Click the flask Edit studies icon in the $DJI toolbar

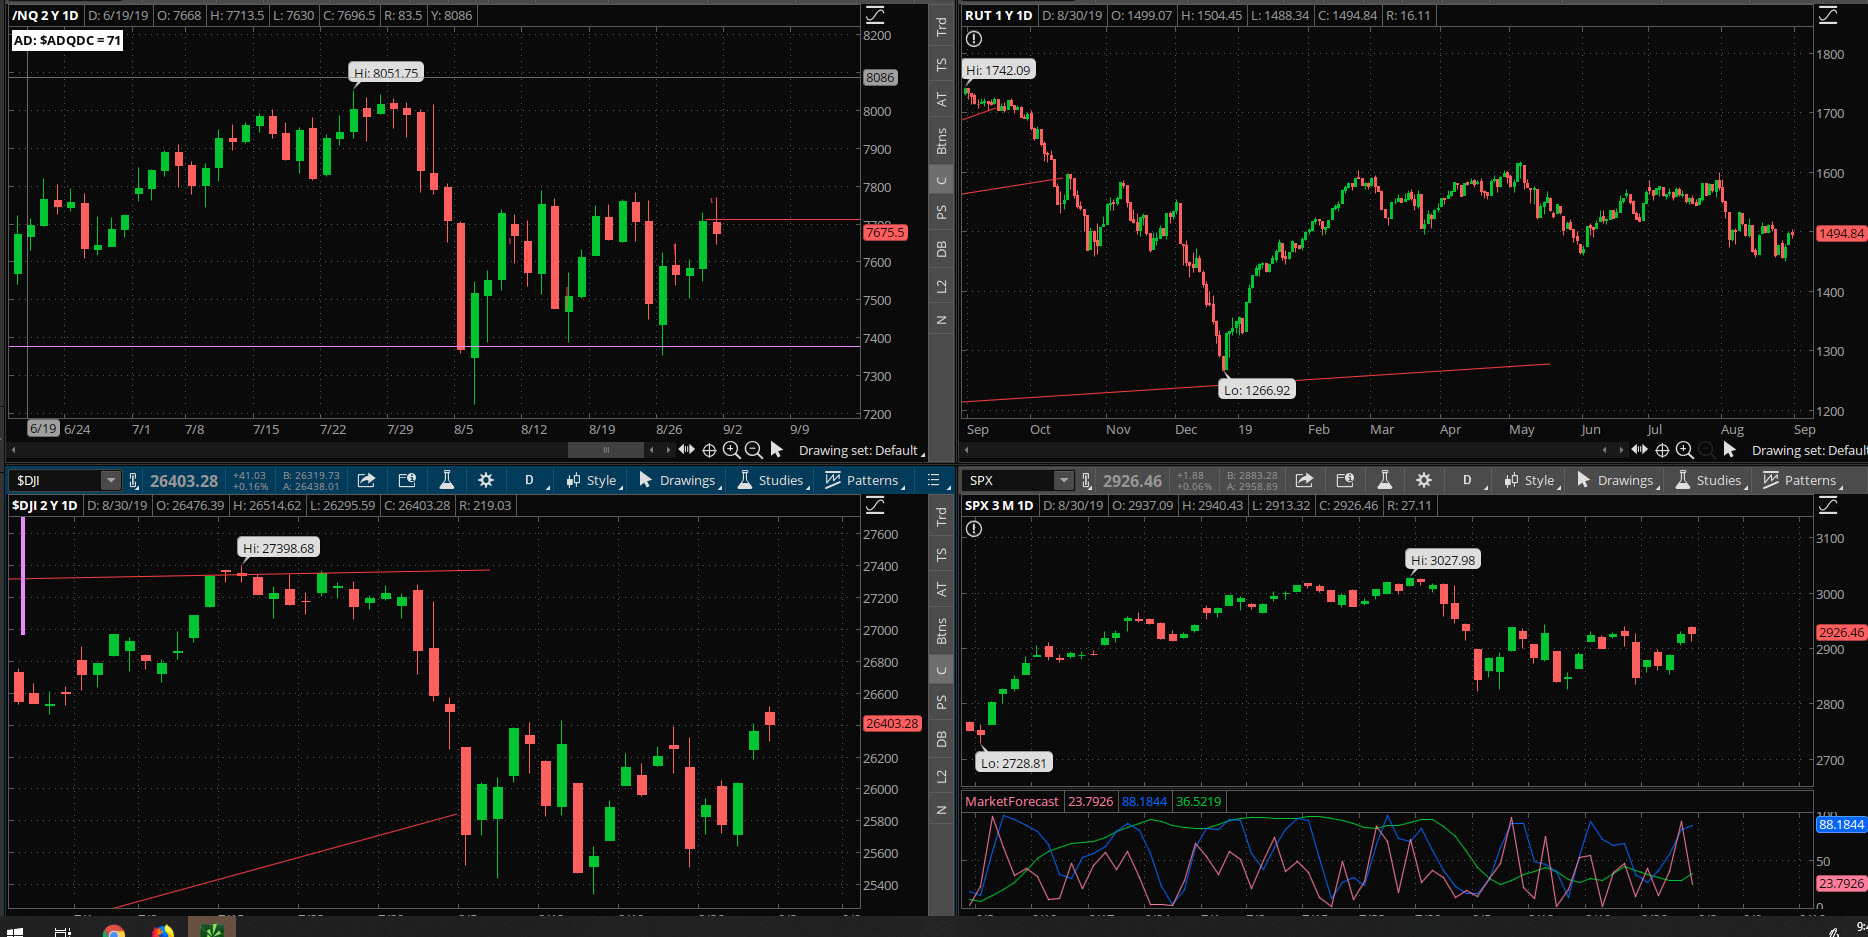coord(447,480)
